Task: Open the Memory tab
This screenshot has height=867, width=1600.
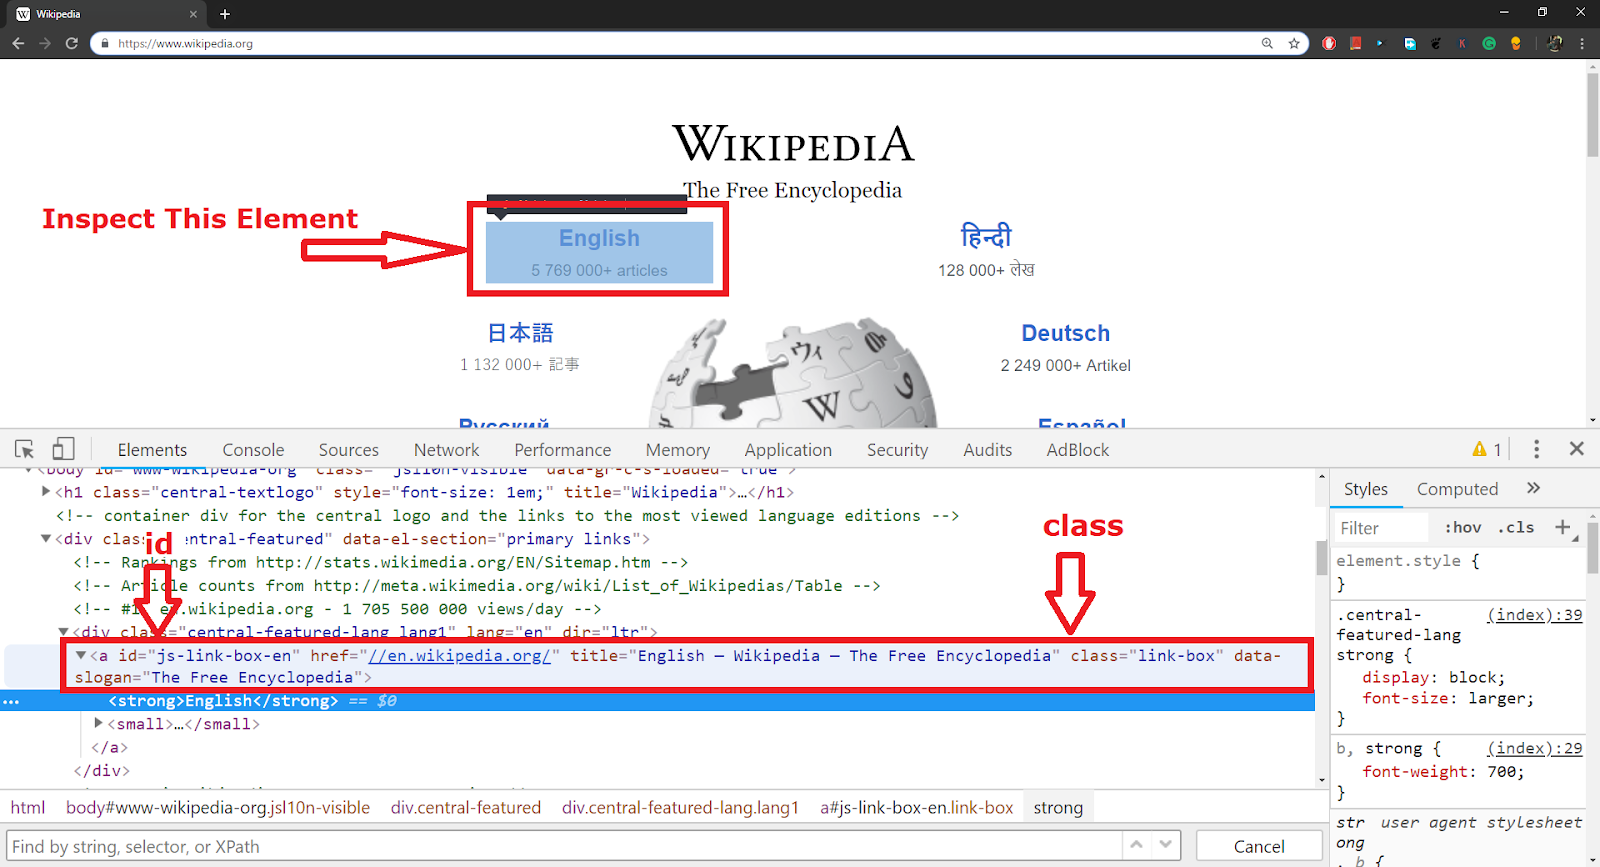Action: coord(678,450)
